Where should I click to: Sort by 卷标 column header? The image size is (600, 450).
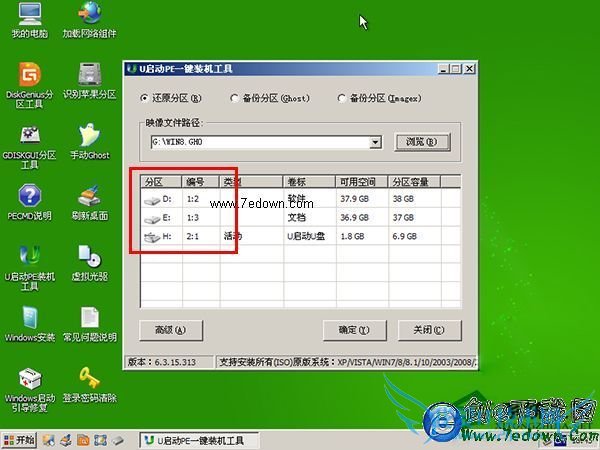[x=309, y=182]
